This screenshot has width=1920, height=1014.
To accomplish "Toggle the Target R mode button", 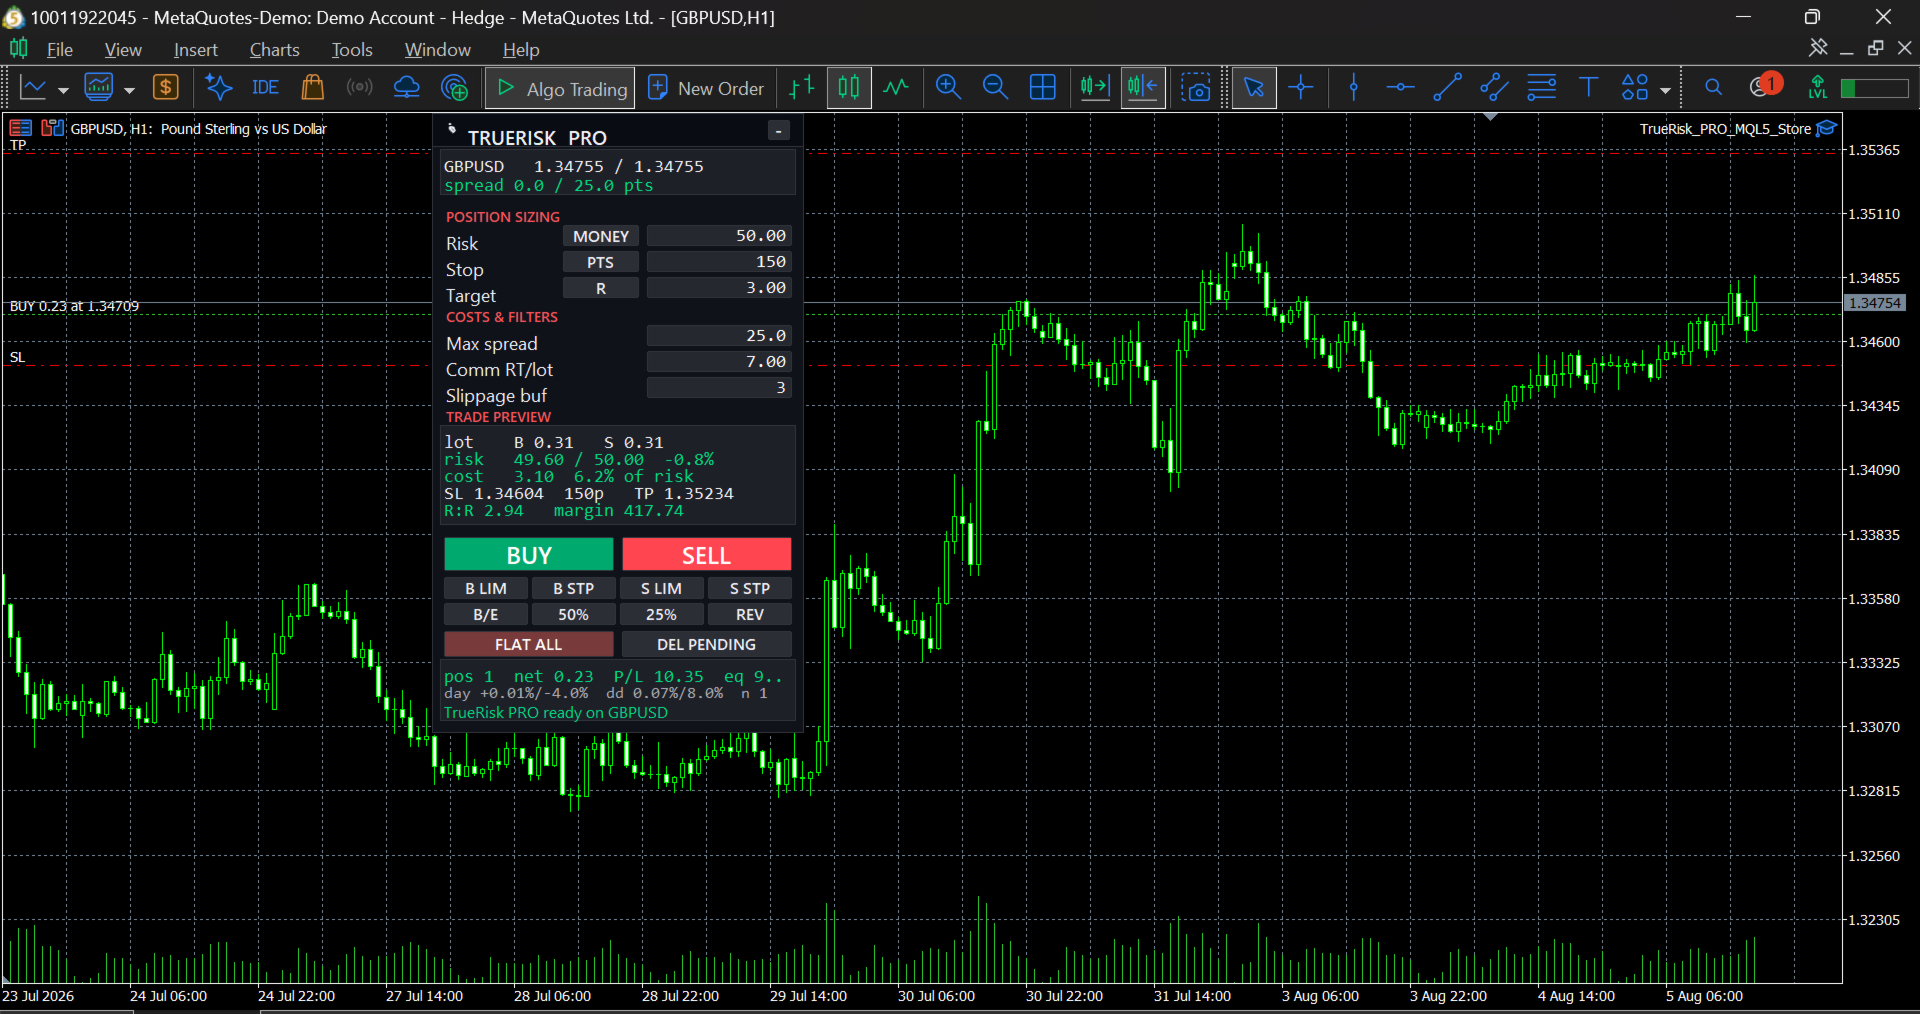I will point(601,288).
